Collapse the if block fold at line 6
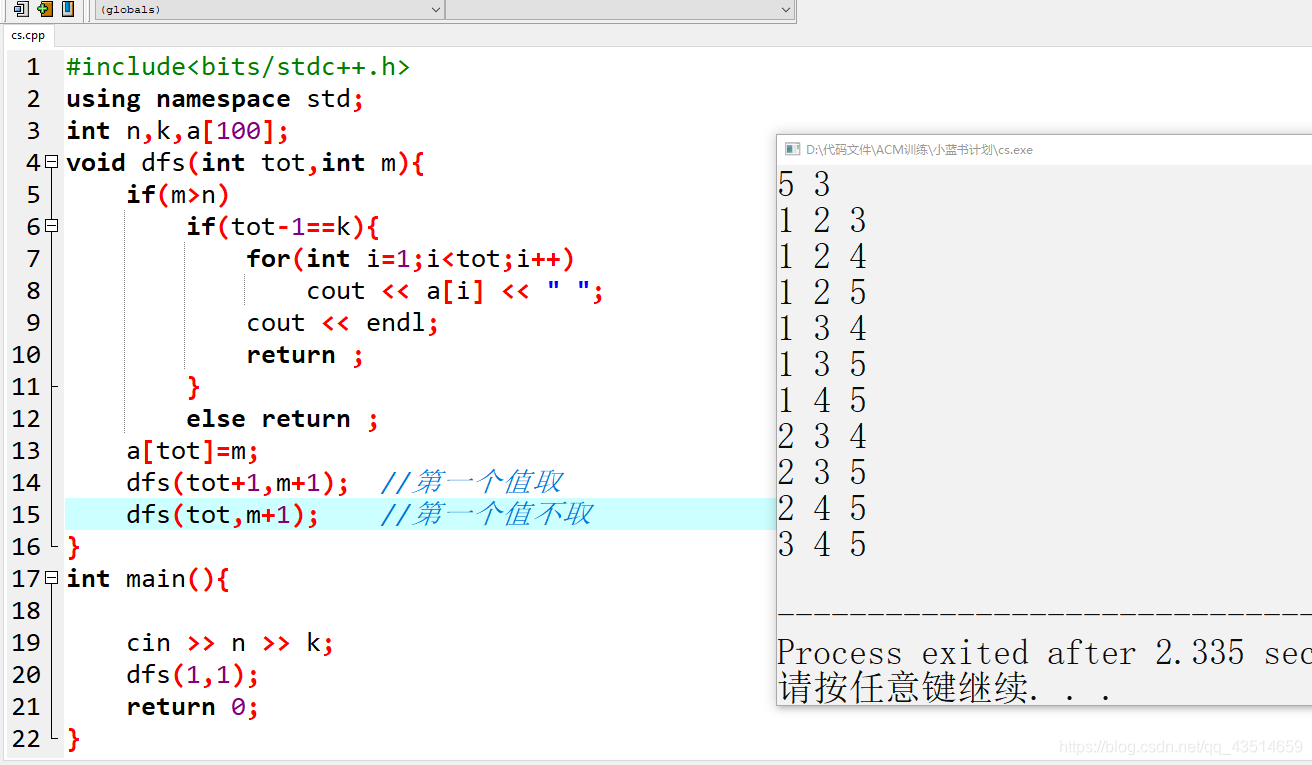 pyautogui.click(x=52, y=226)
